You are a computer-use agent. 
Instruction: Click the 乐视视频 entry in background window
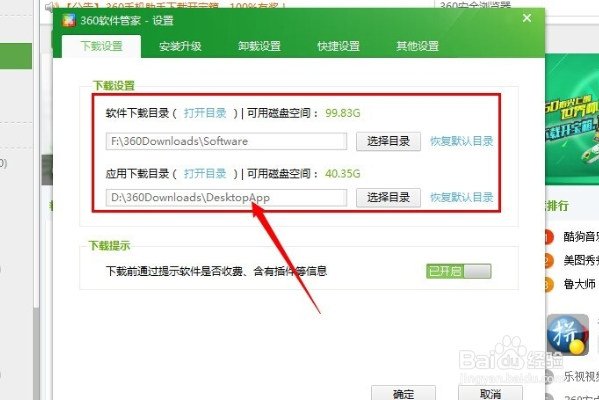pyautogui.click(x=581, y=376)
